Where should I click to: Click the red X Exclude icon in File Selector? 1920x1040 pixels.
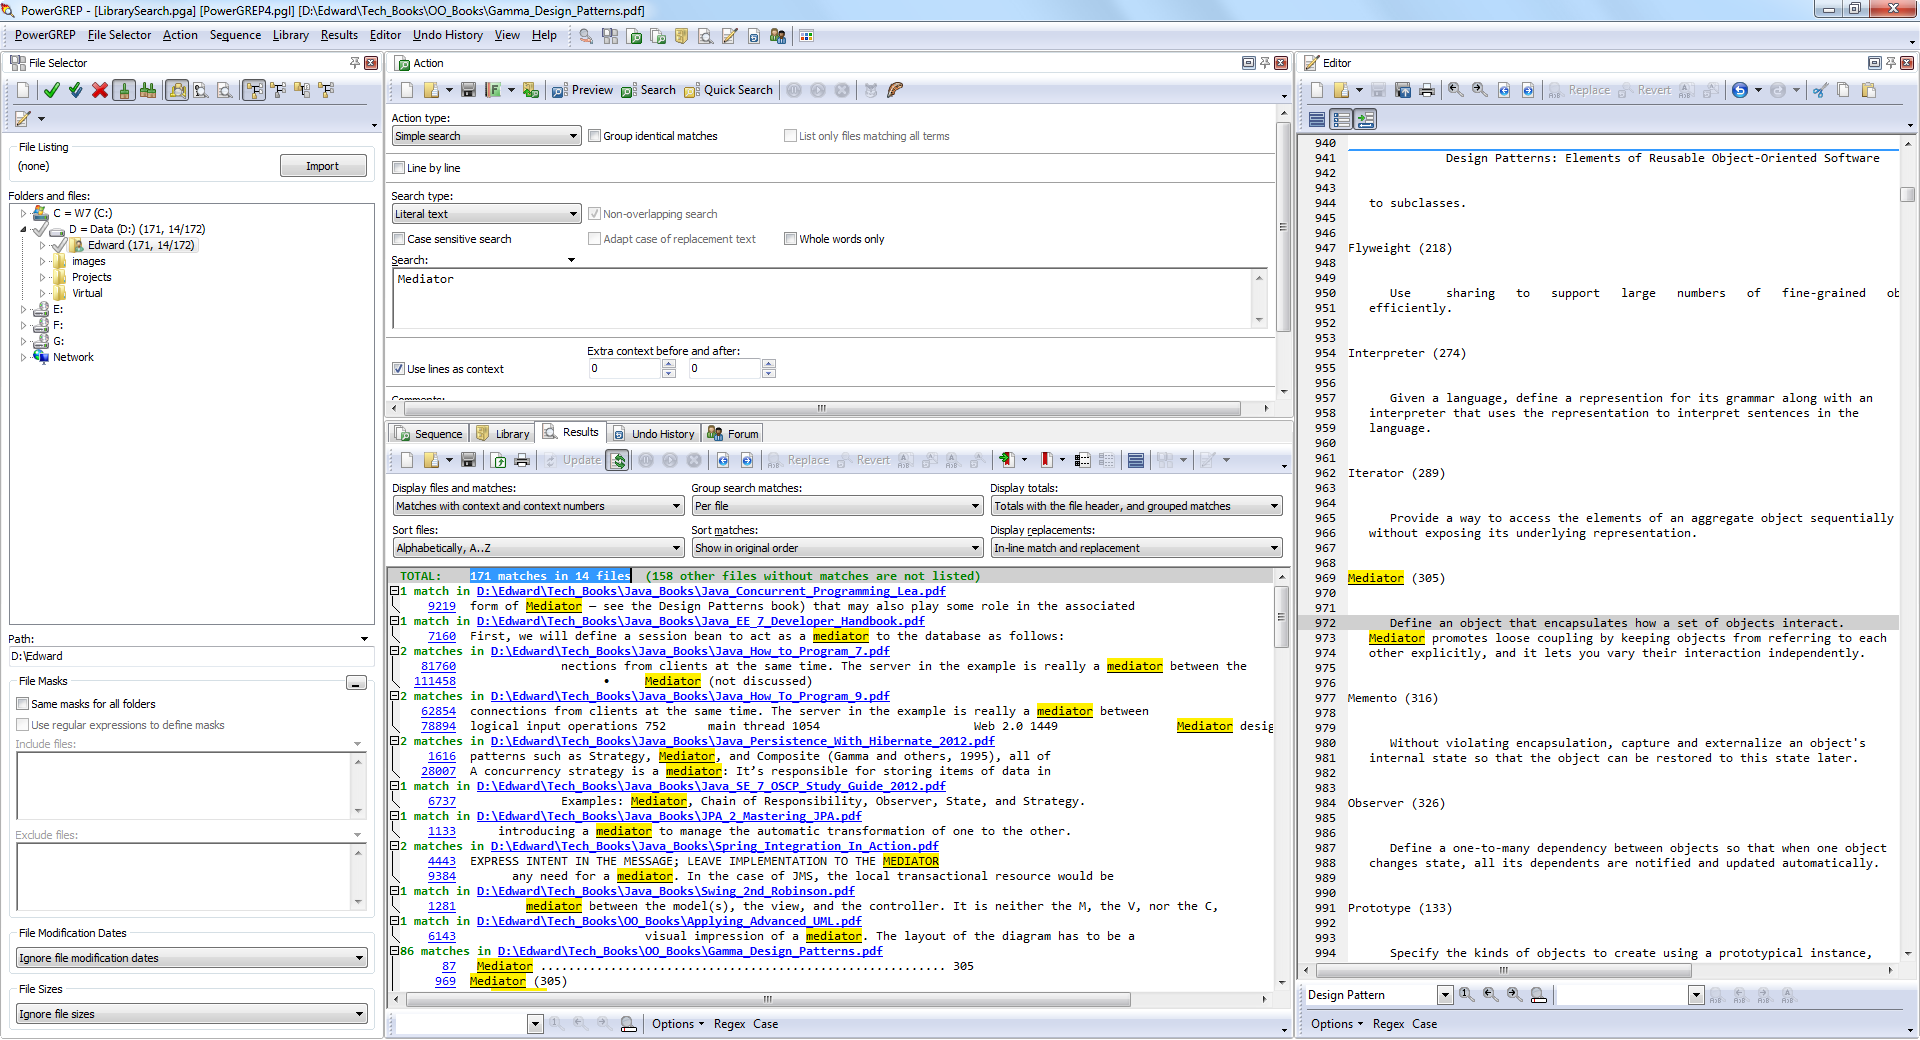pyautogui.click(x=100, y=90)
